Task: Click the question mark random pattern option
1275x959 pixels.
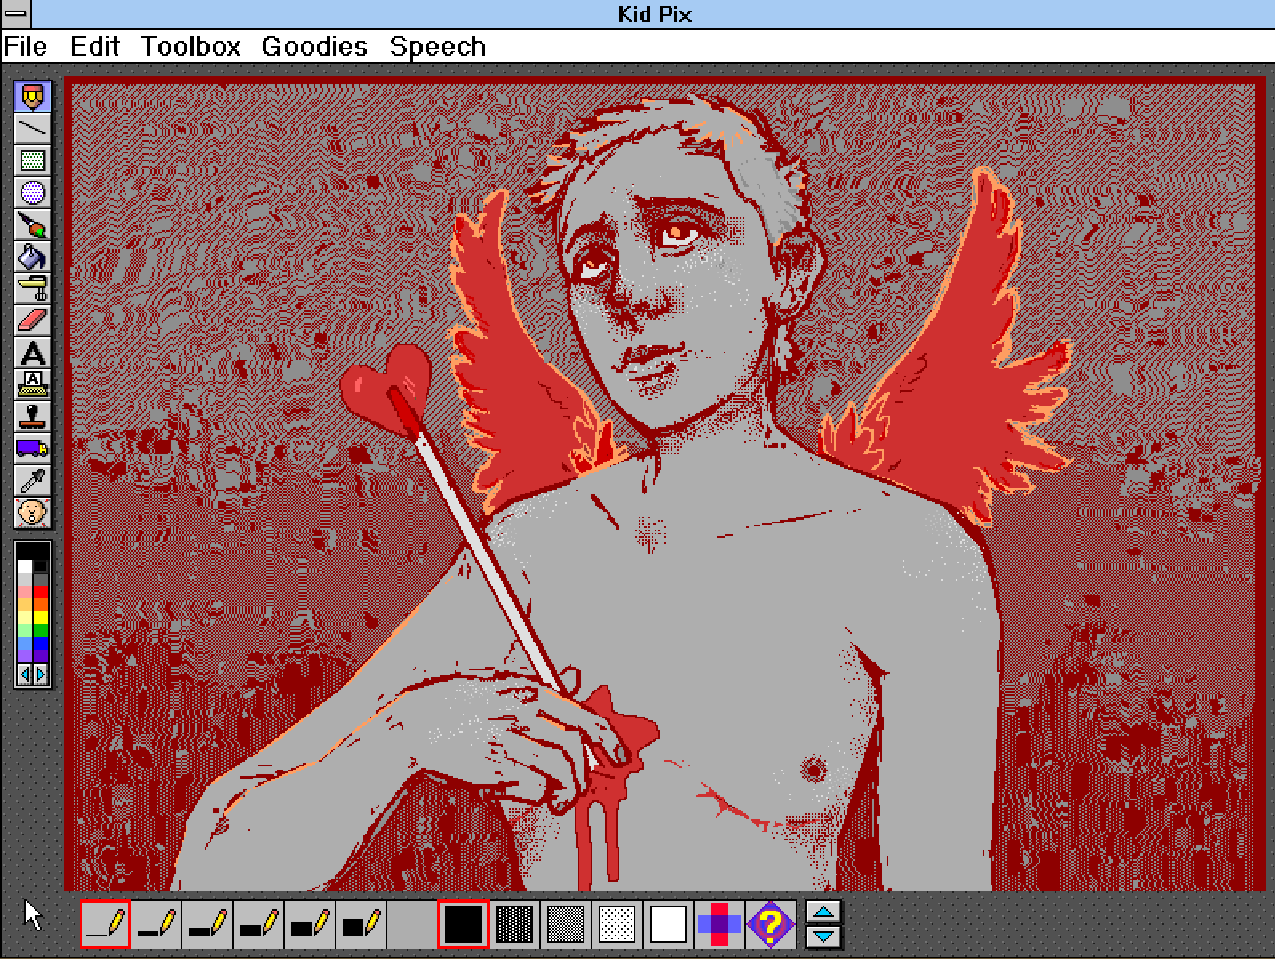Action: click(x=770, y=924)
